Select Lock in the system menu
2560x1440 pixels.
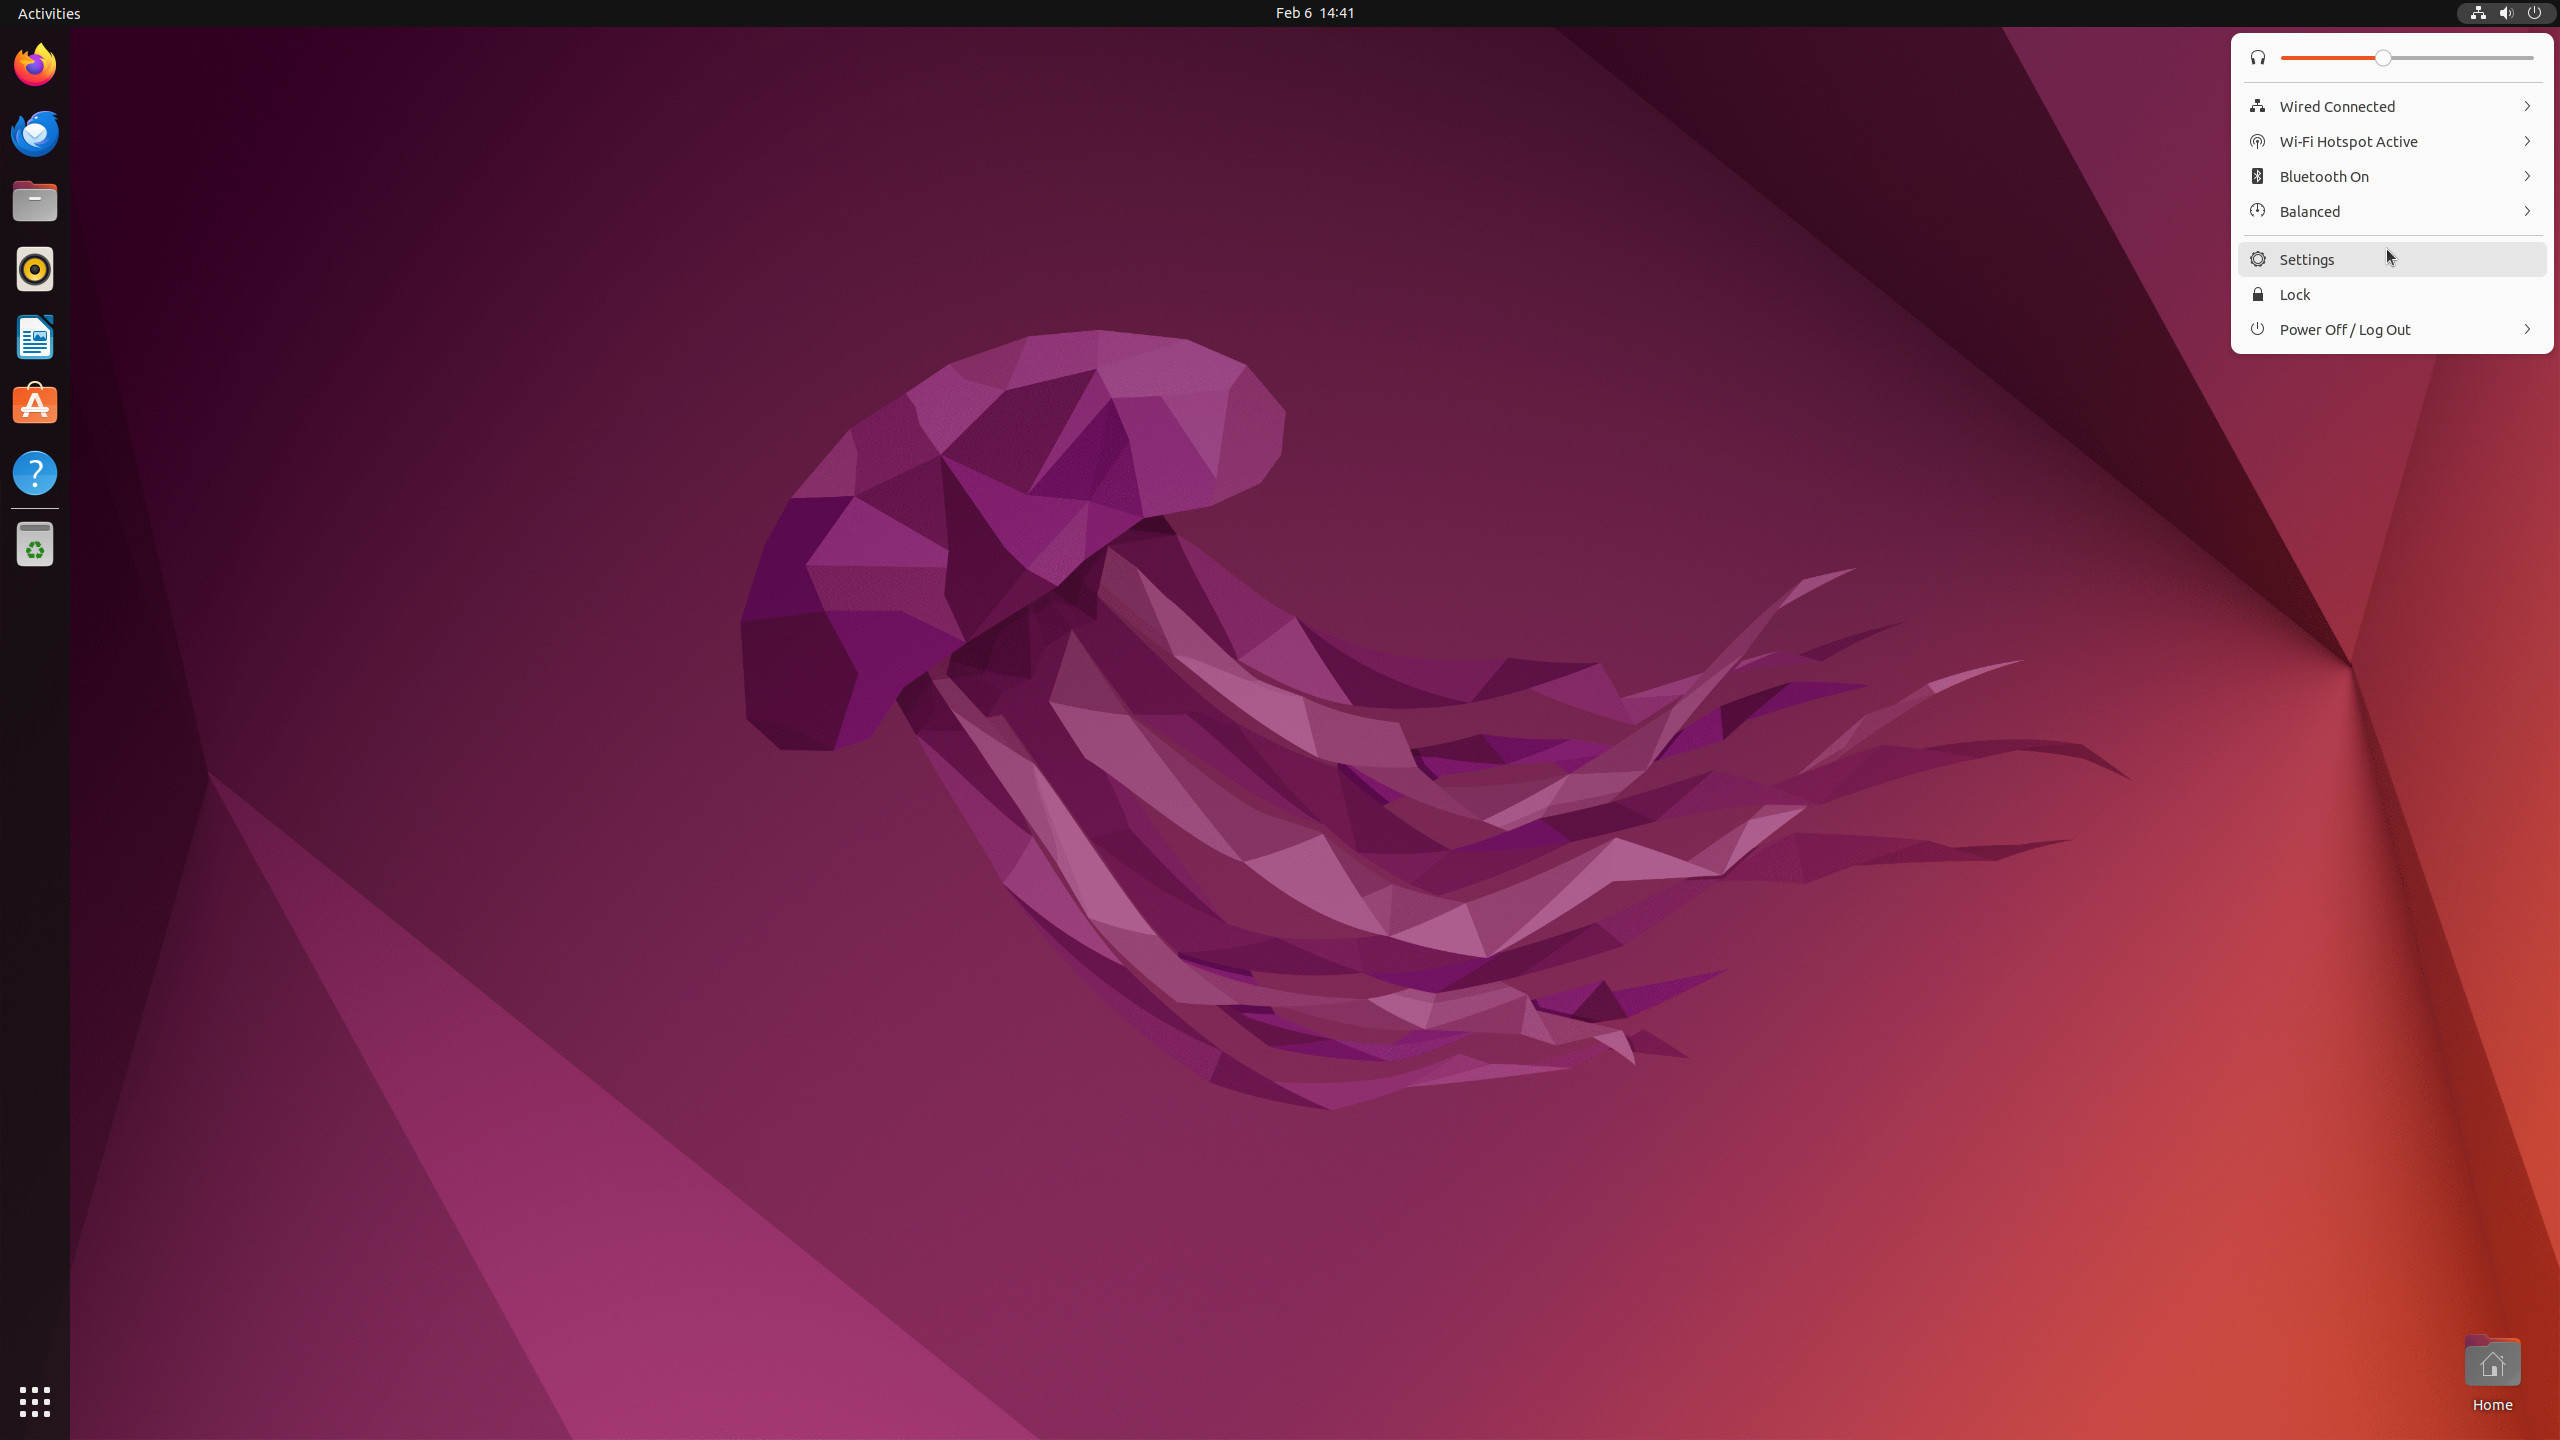[x=2392, y=294]
